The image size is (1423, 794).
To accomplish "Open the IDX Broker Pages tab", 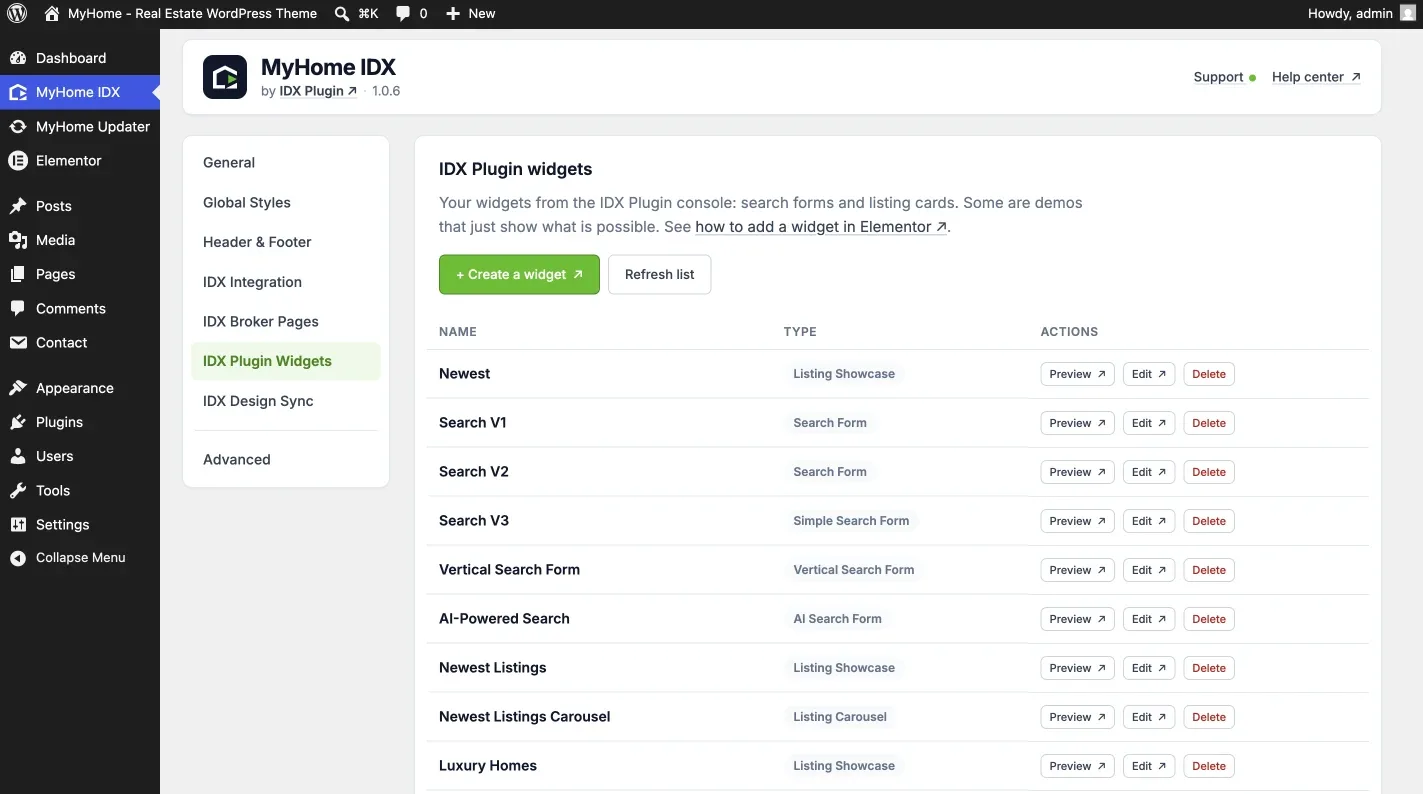I will [286, 322].
